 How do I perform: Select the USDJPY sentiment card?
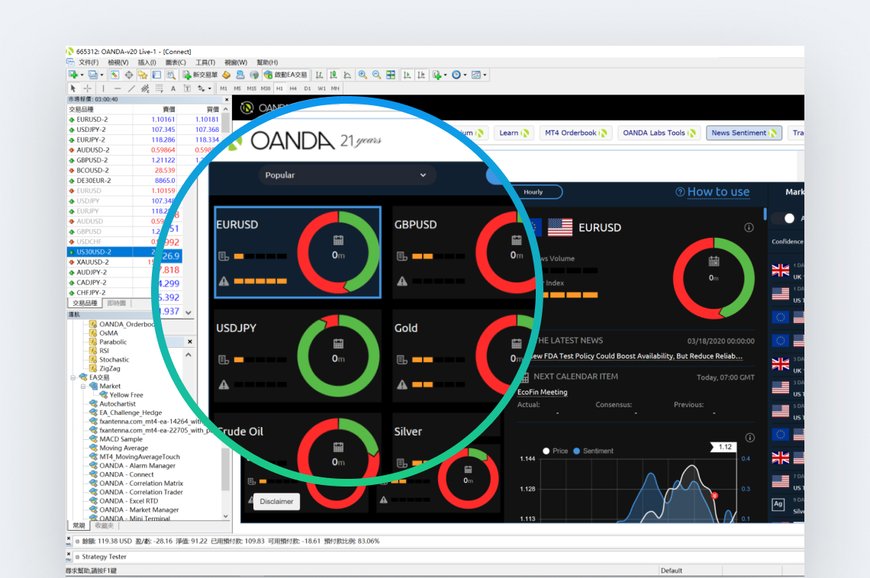point(297,356)
